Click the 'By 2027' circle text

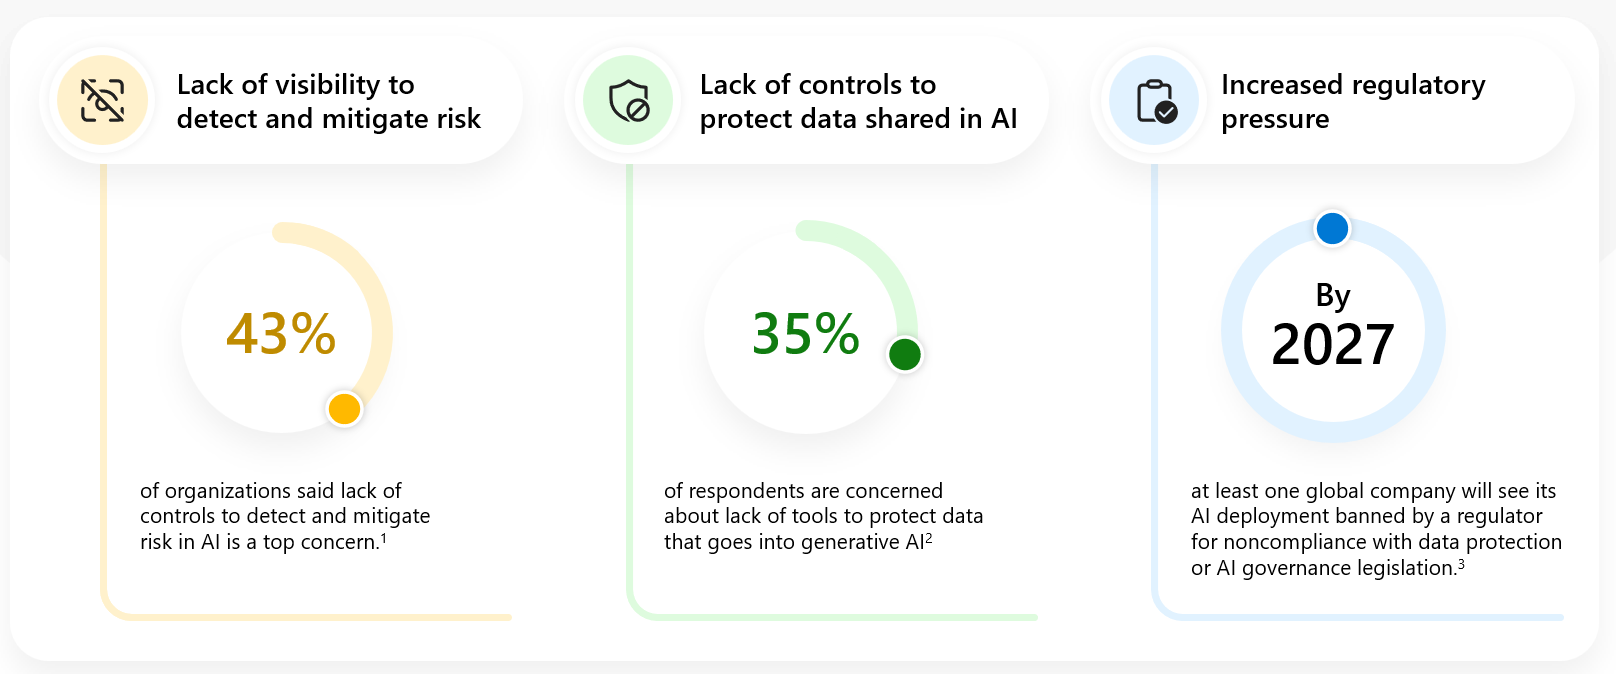[1333, 326]
